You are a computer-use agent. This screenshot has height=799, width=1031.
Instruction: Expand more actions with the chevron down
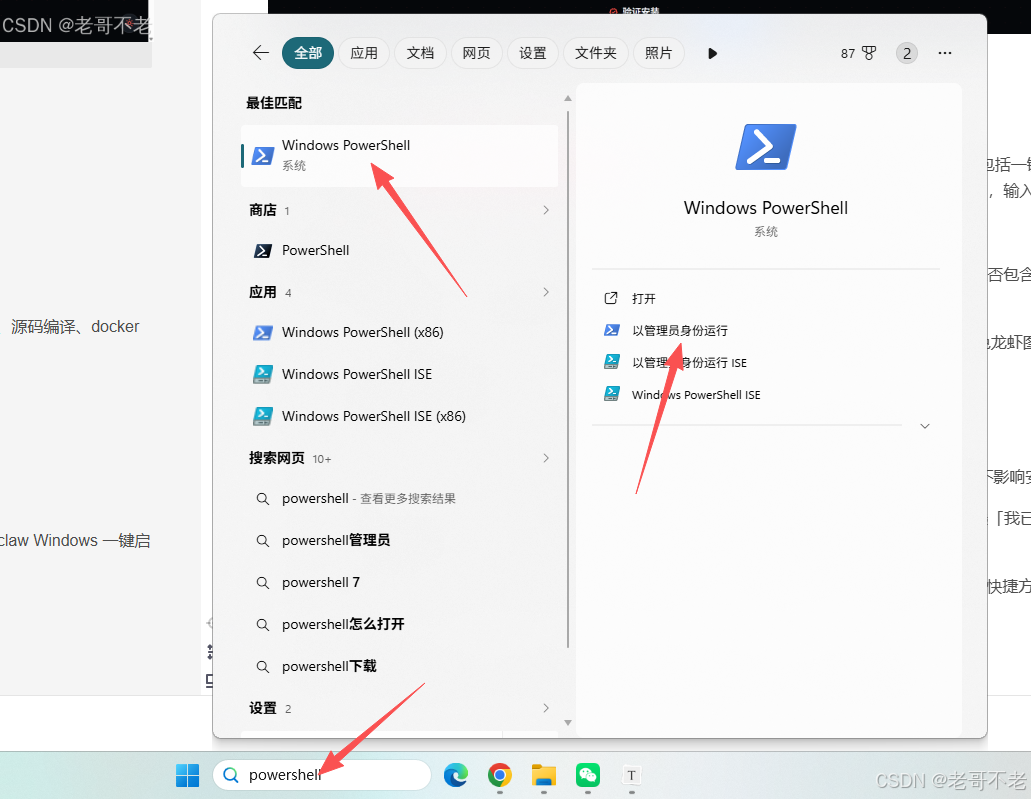click(x=924, y=426)
